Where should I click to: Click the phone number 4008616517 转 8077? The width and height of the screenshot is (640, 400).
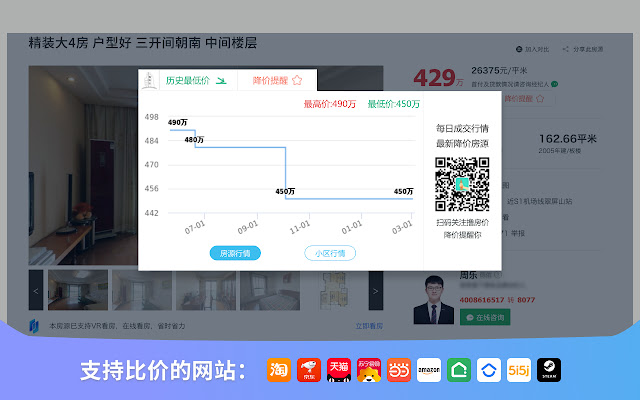click(497, 300)
